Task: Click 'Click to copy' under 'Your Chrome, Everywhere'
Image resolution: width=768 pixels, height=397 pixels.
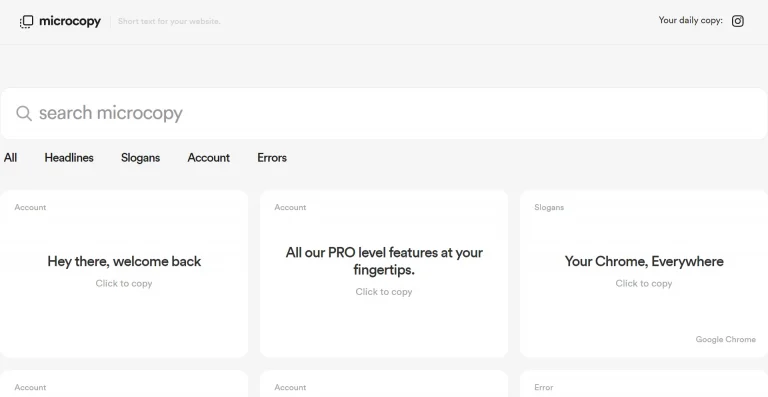Action: [644, 283]
